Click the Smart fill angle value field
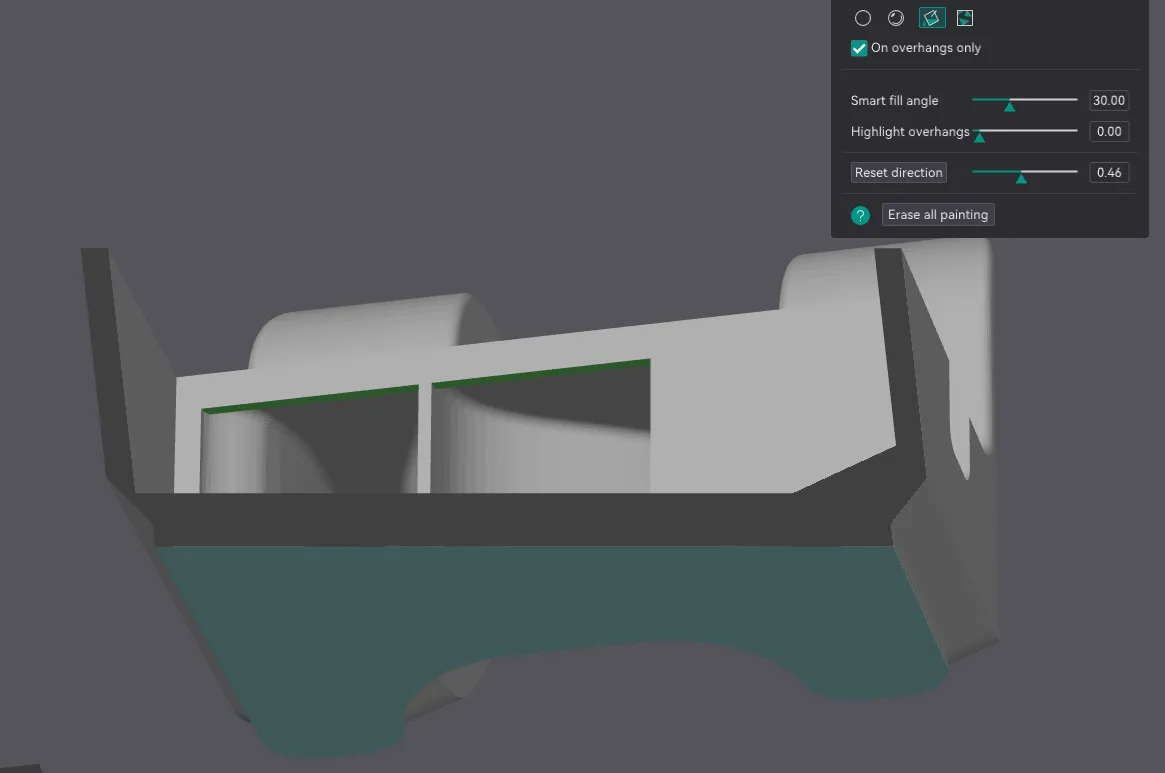 pyautogui.click(x=1108, y=100)
